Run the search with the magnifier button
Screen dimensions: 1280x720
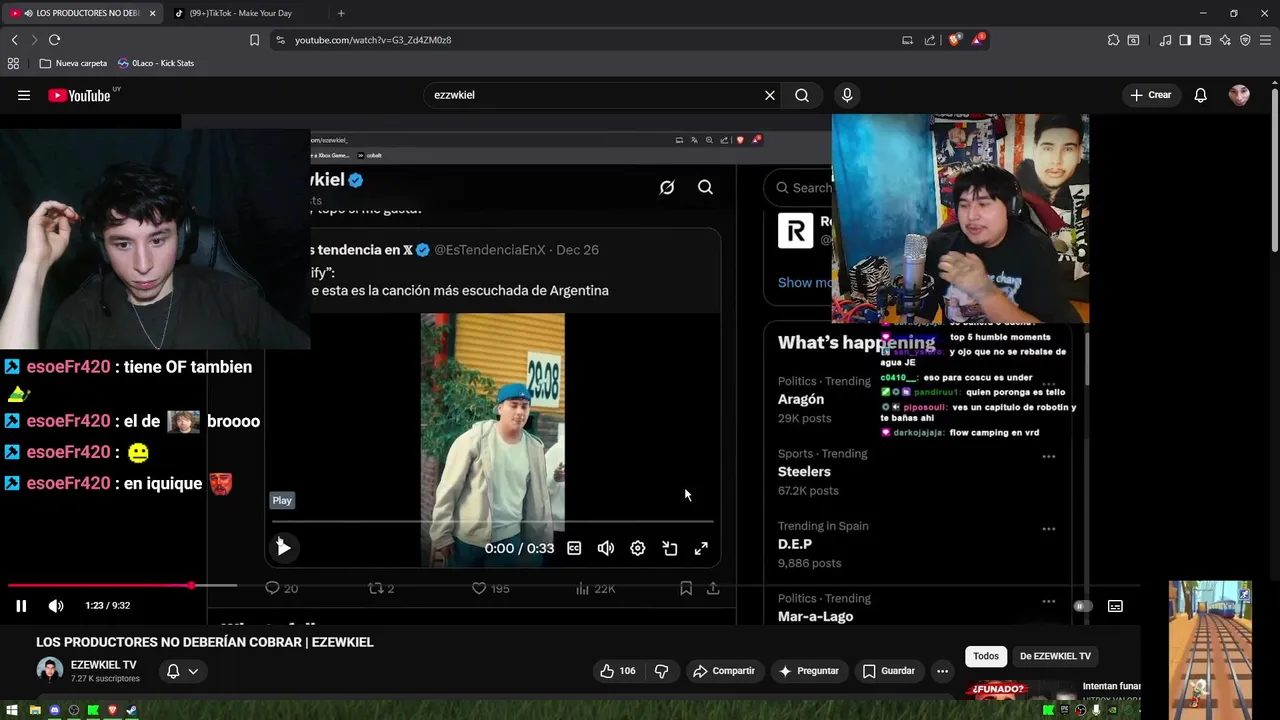802,95
